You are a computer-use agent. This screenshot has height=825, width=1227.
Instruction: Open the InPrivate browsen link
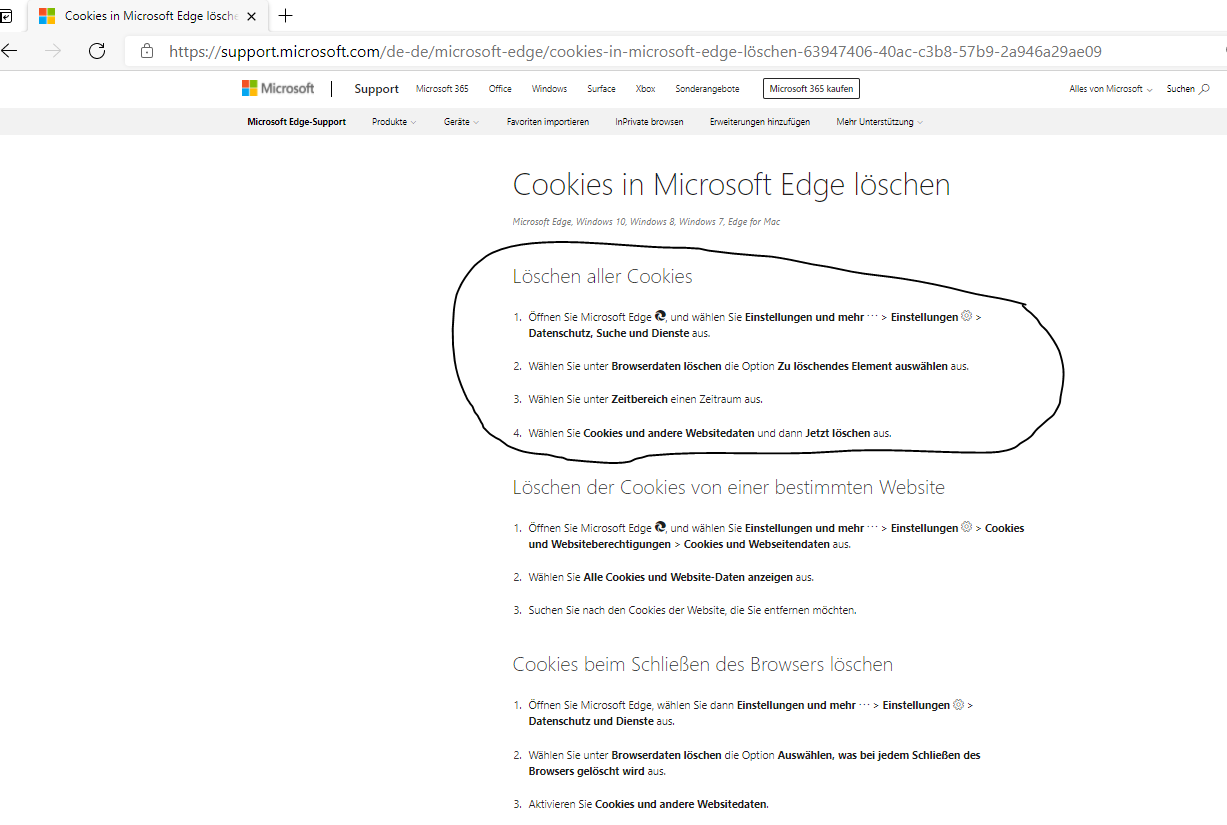(x=650, y=122)
